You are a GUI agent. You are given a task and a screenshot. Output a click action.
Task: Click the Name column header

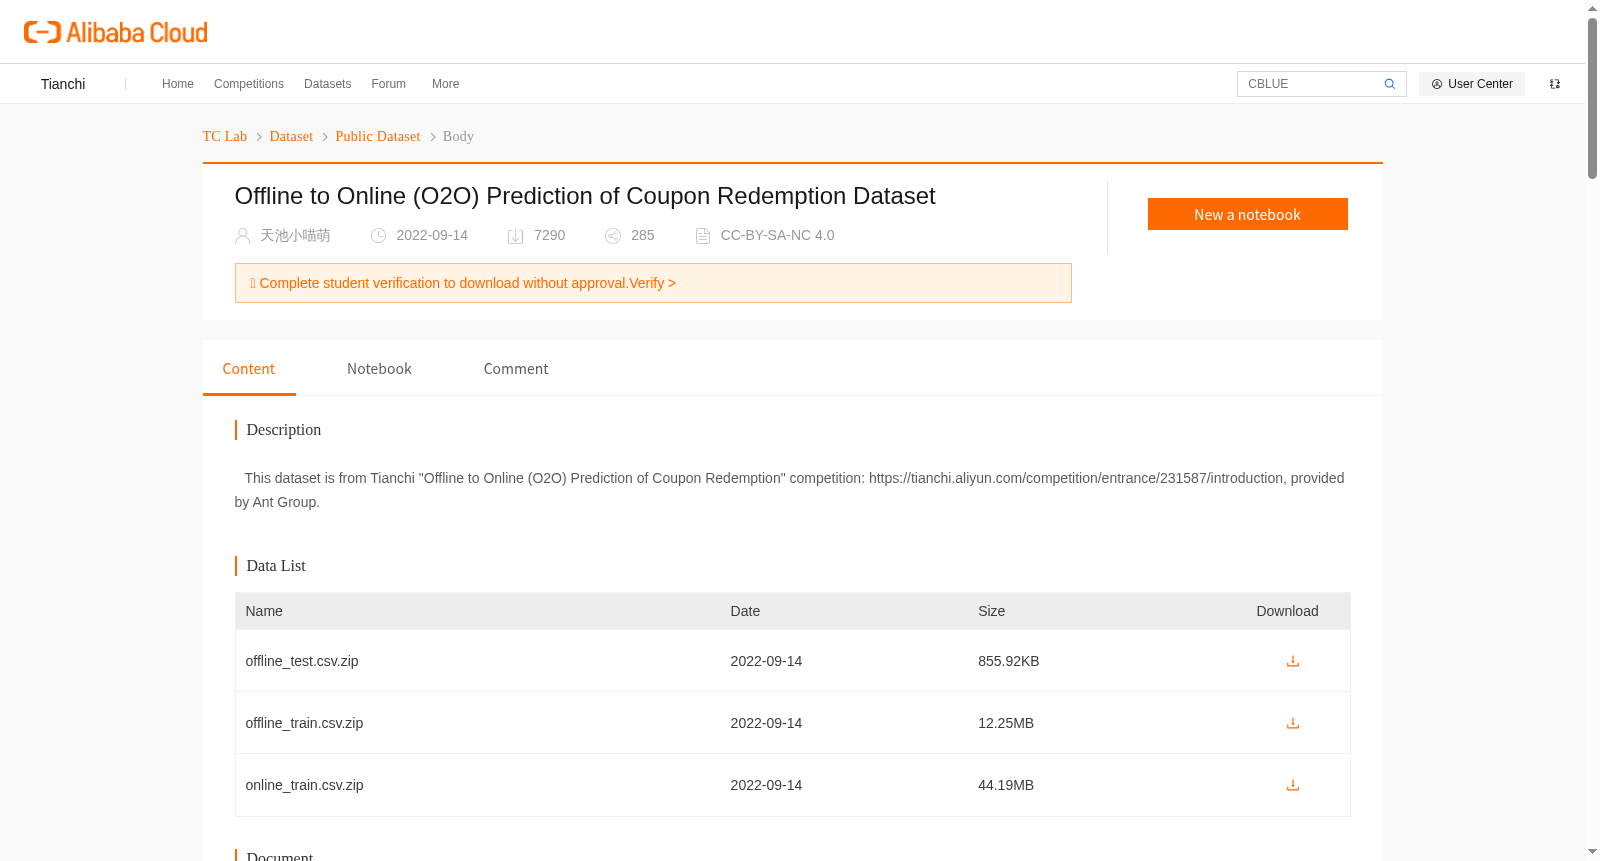[264, 611]
